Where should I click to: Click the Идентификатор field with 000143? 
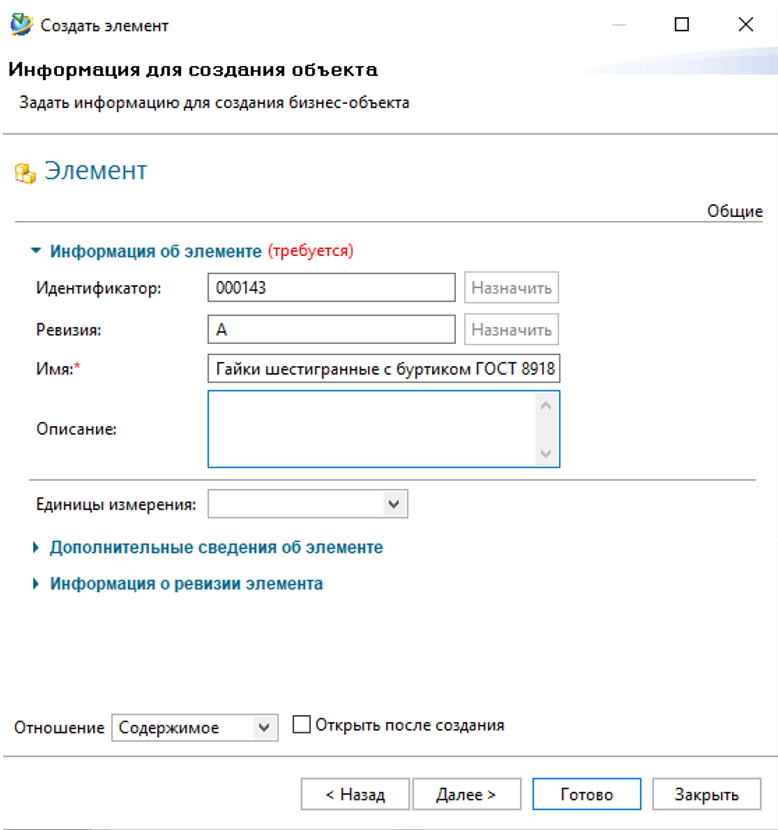tap(331, 287)
